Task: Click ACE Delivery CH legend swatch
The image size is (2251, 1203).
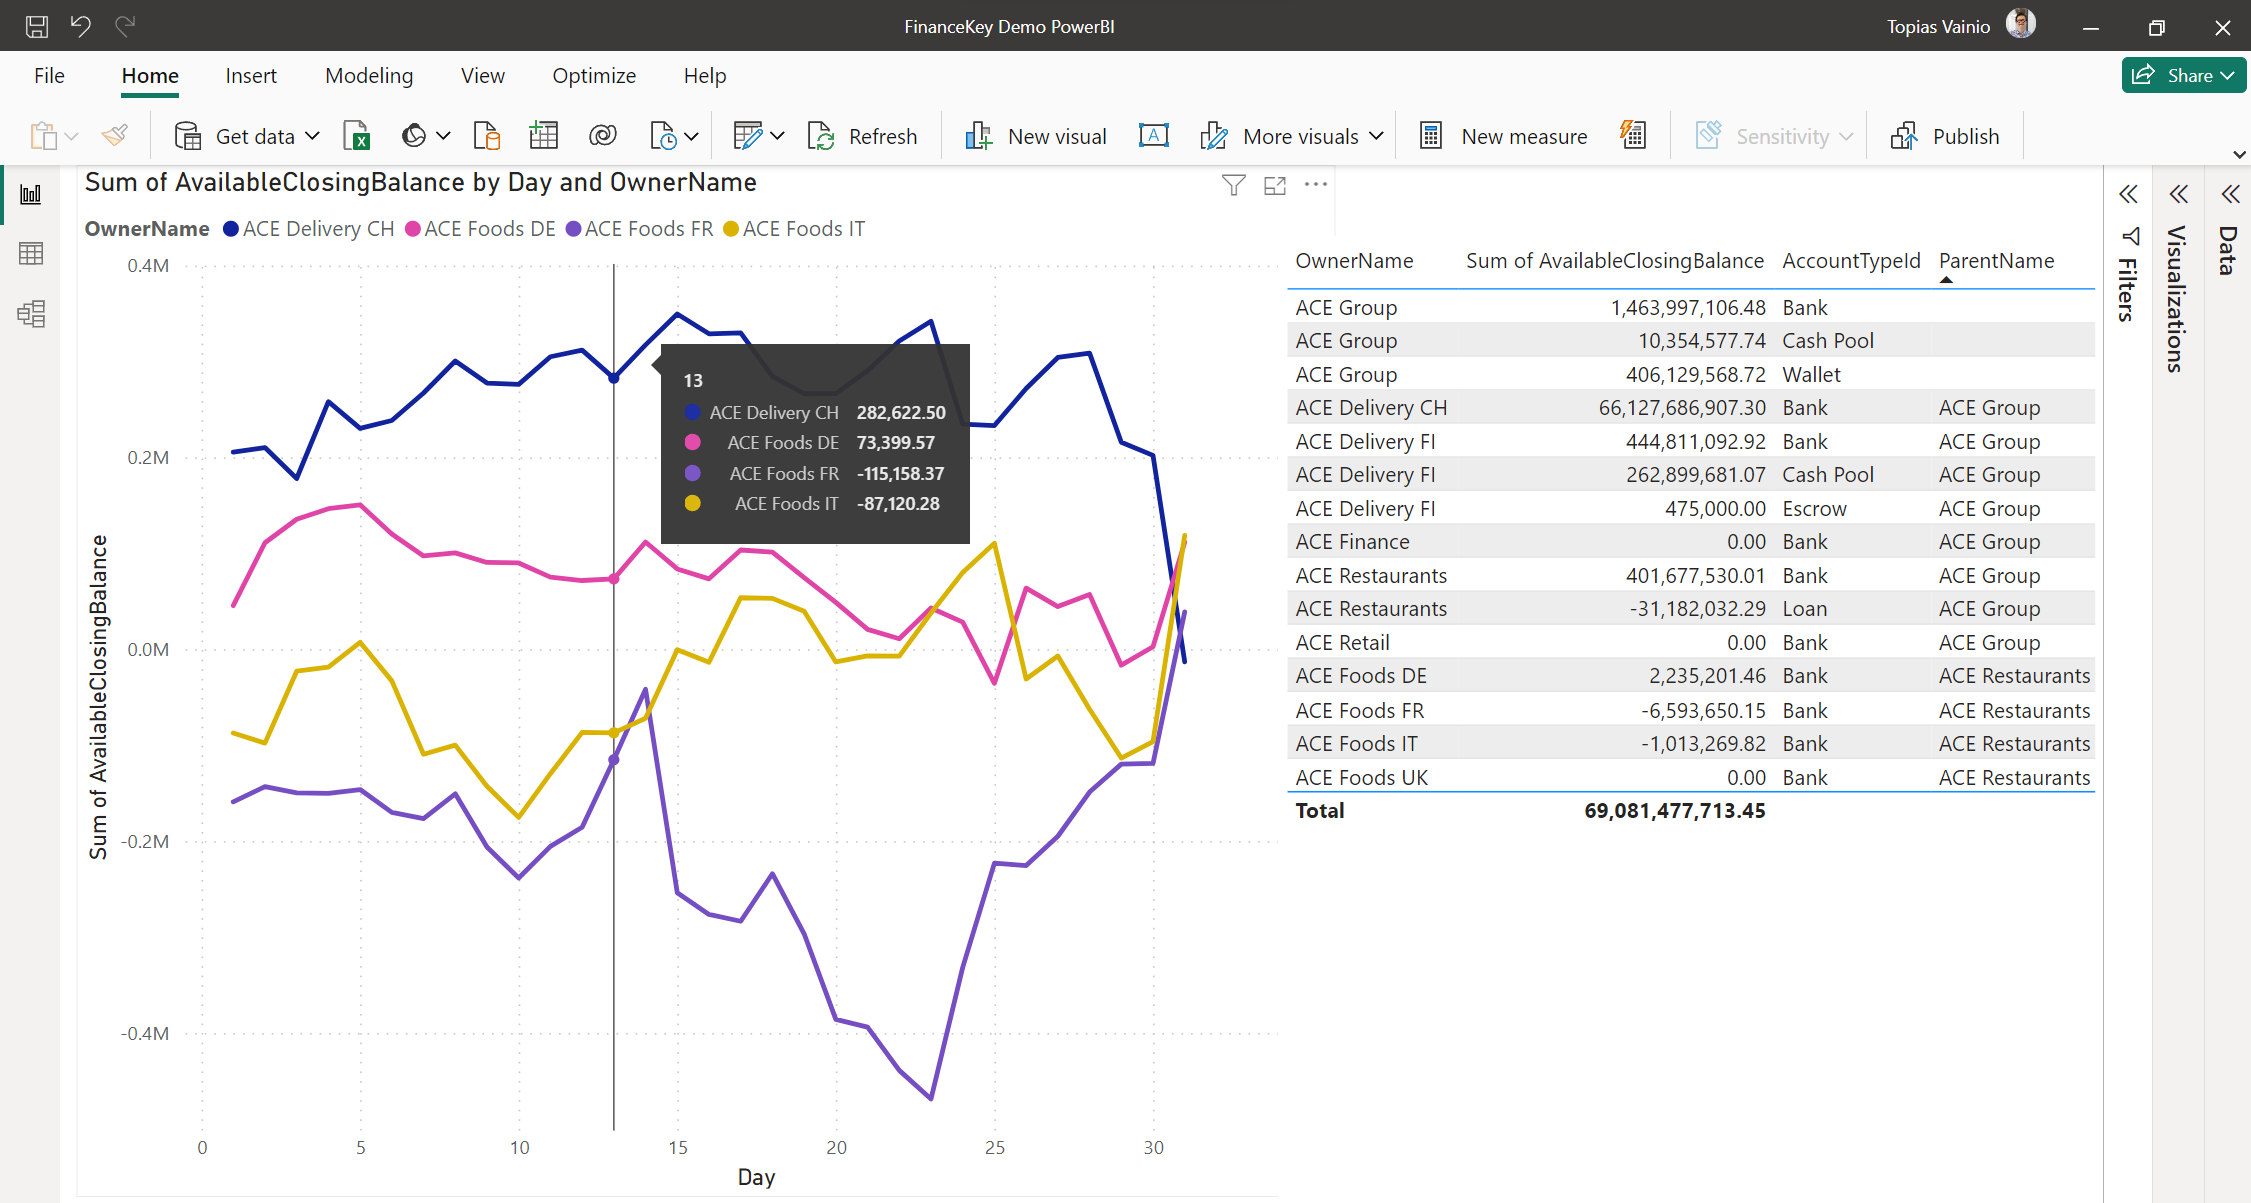Action: pyautogui.click(x=231, y=229)
